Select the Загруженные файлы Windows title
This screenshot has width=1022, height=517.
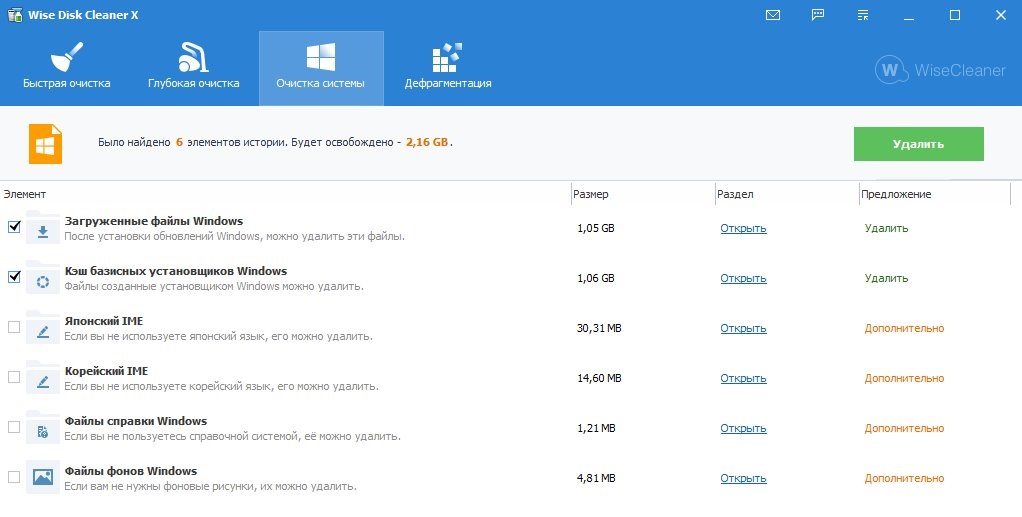154,221
